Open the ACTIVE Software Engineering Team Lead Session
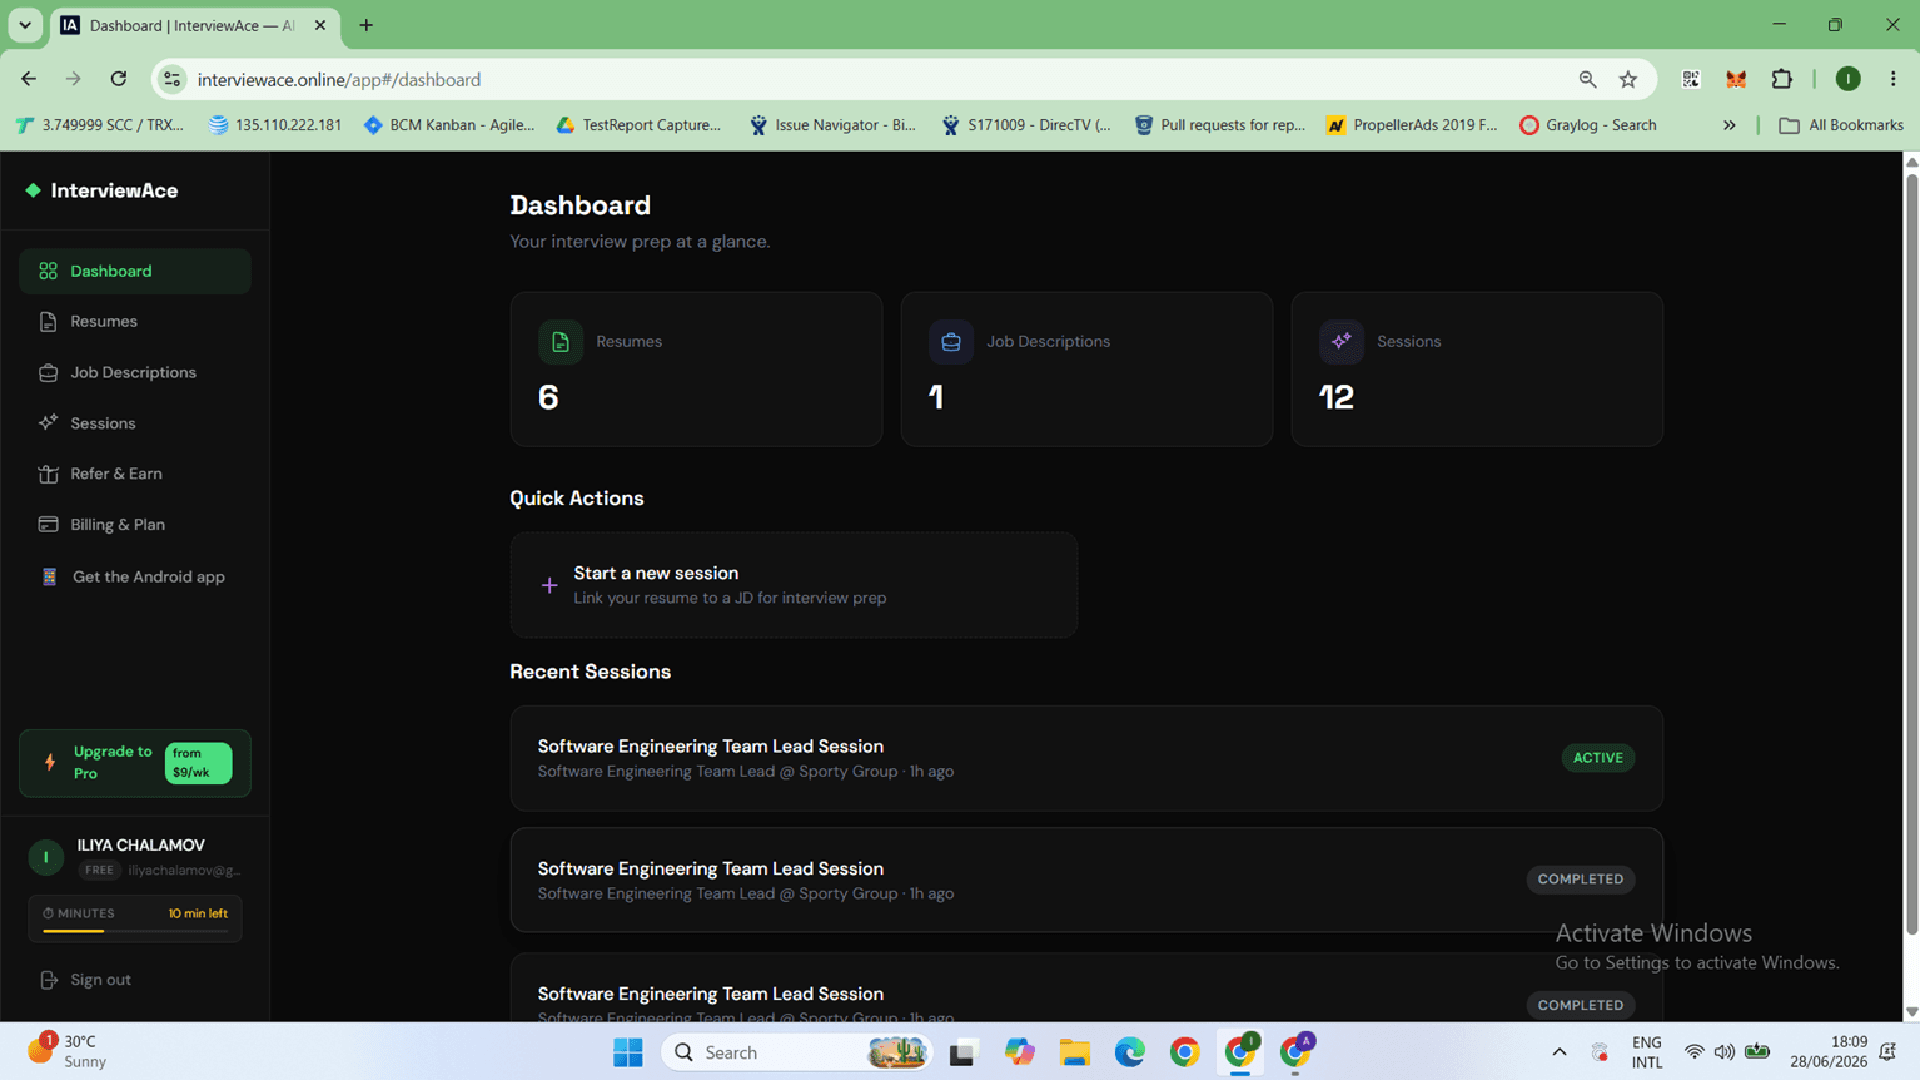1920x1080 pixels. pyautogui.click(x=1087, y=758)
